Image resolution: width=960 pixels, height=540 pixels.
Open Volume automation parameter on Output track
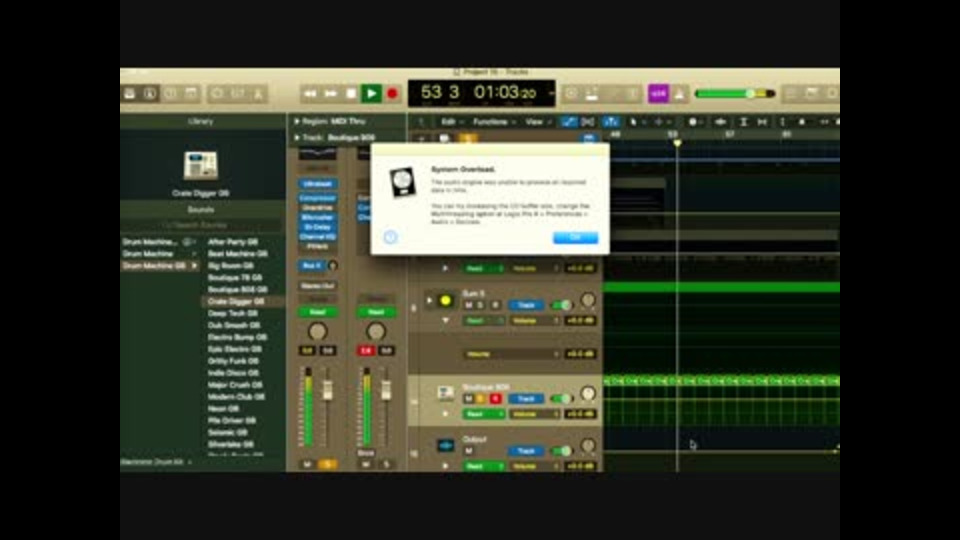535,466
